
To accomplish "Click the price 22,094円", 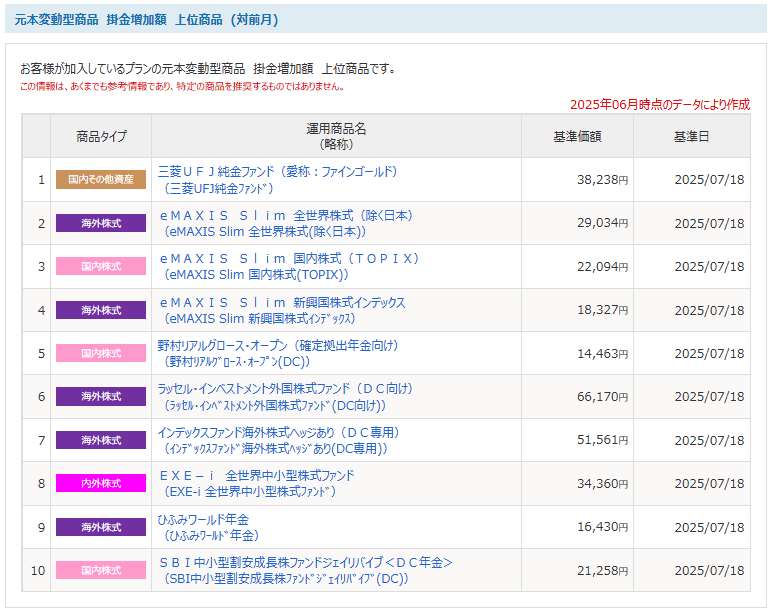I will click(602, 266).
